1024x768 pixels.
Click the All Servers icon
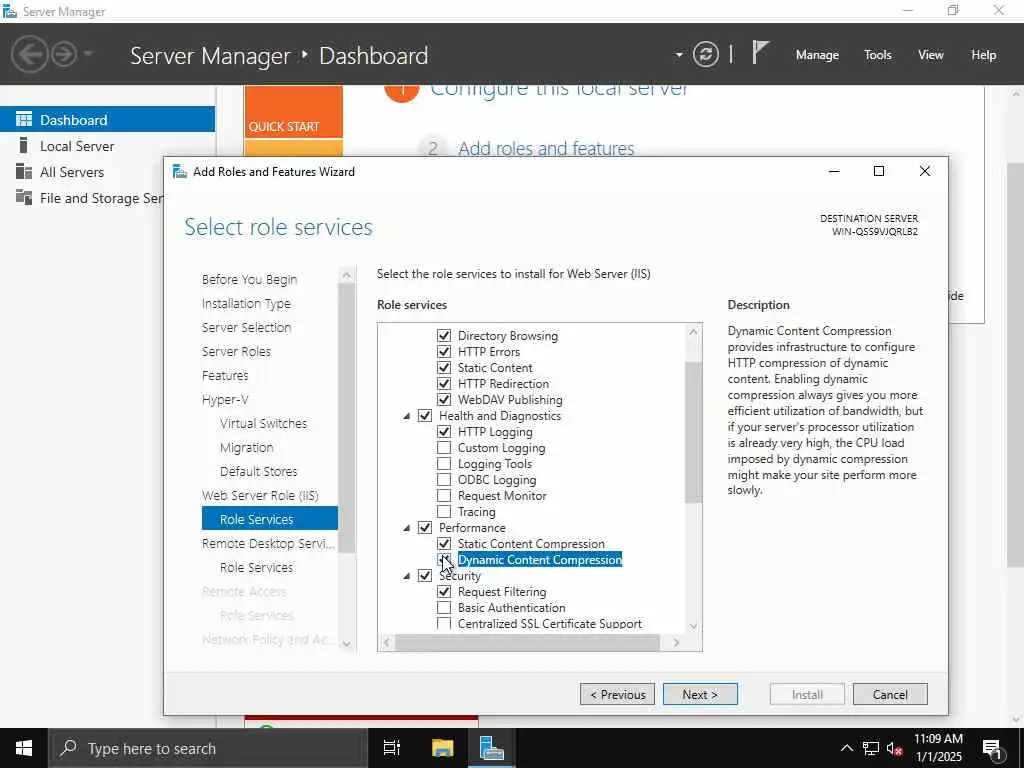[x=24, y=172]
